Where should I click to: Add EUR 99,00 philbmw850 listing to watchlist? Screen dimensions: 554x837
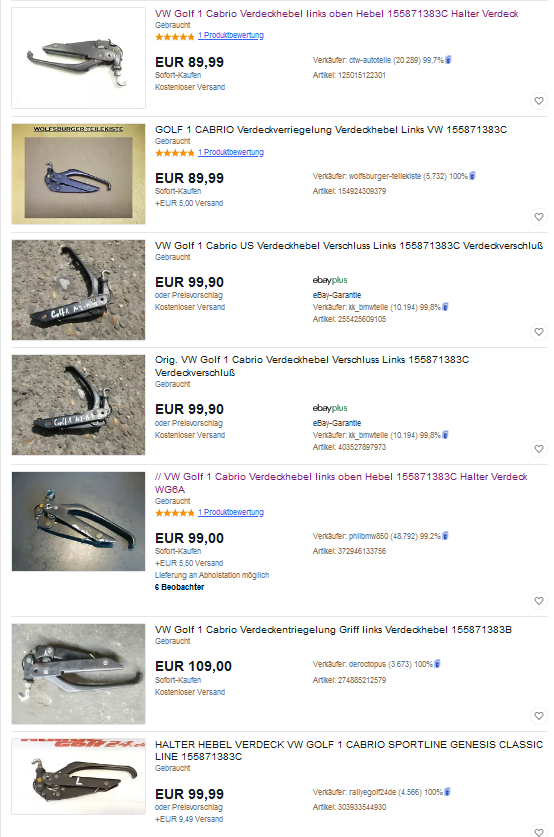pyautogui.click(x=539, y=601)
